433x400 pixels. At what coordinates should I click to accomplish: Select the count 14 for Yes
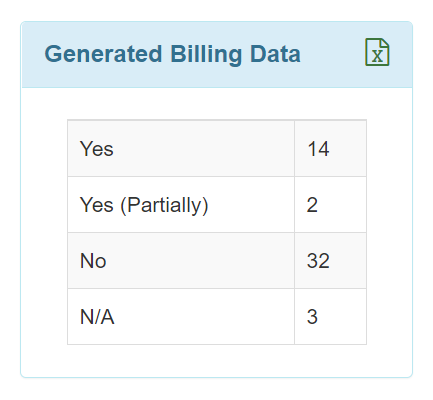[318, 149]
